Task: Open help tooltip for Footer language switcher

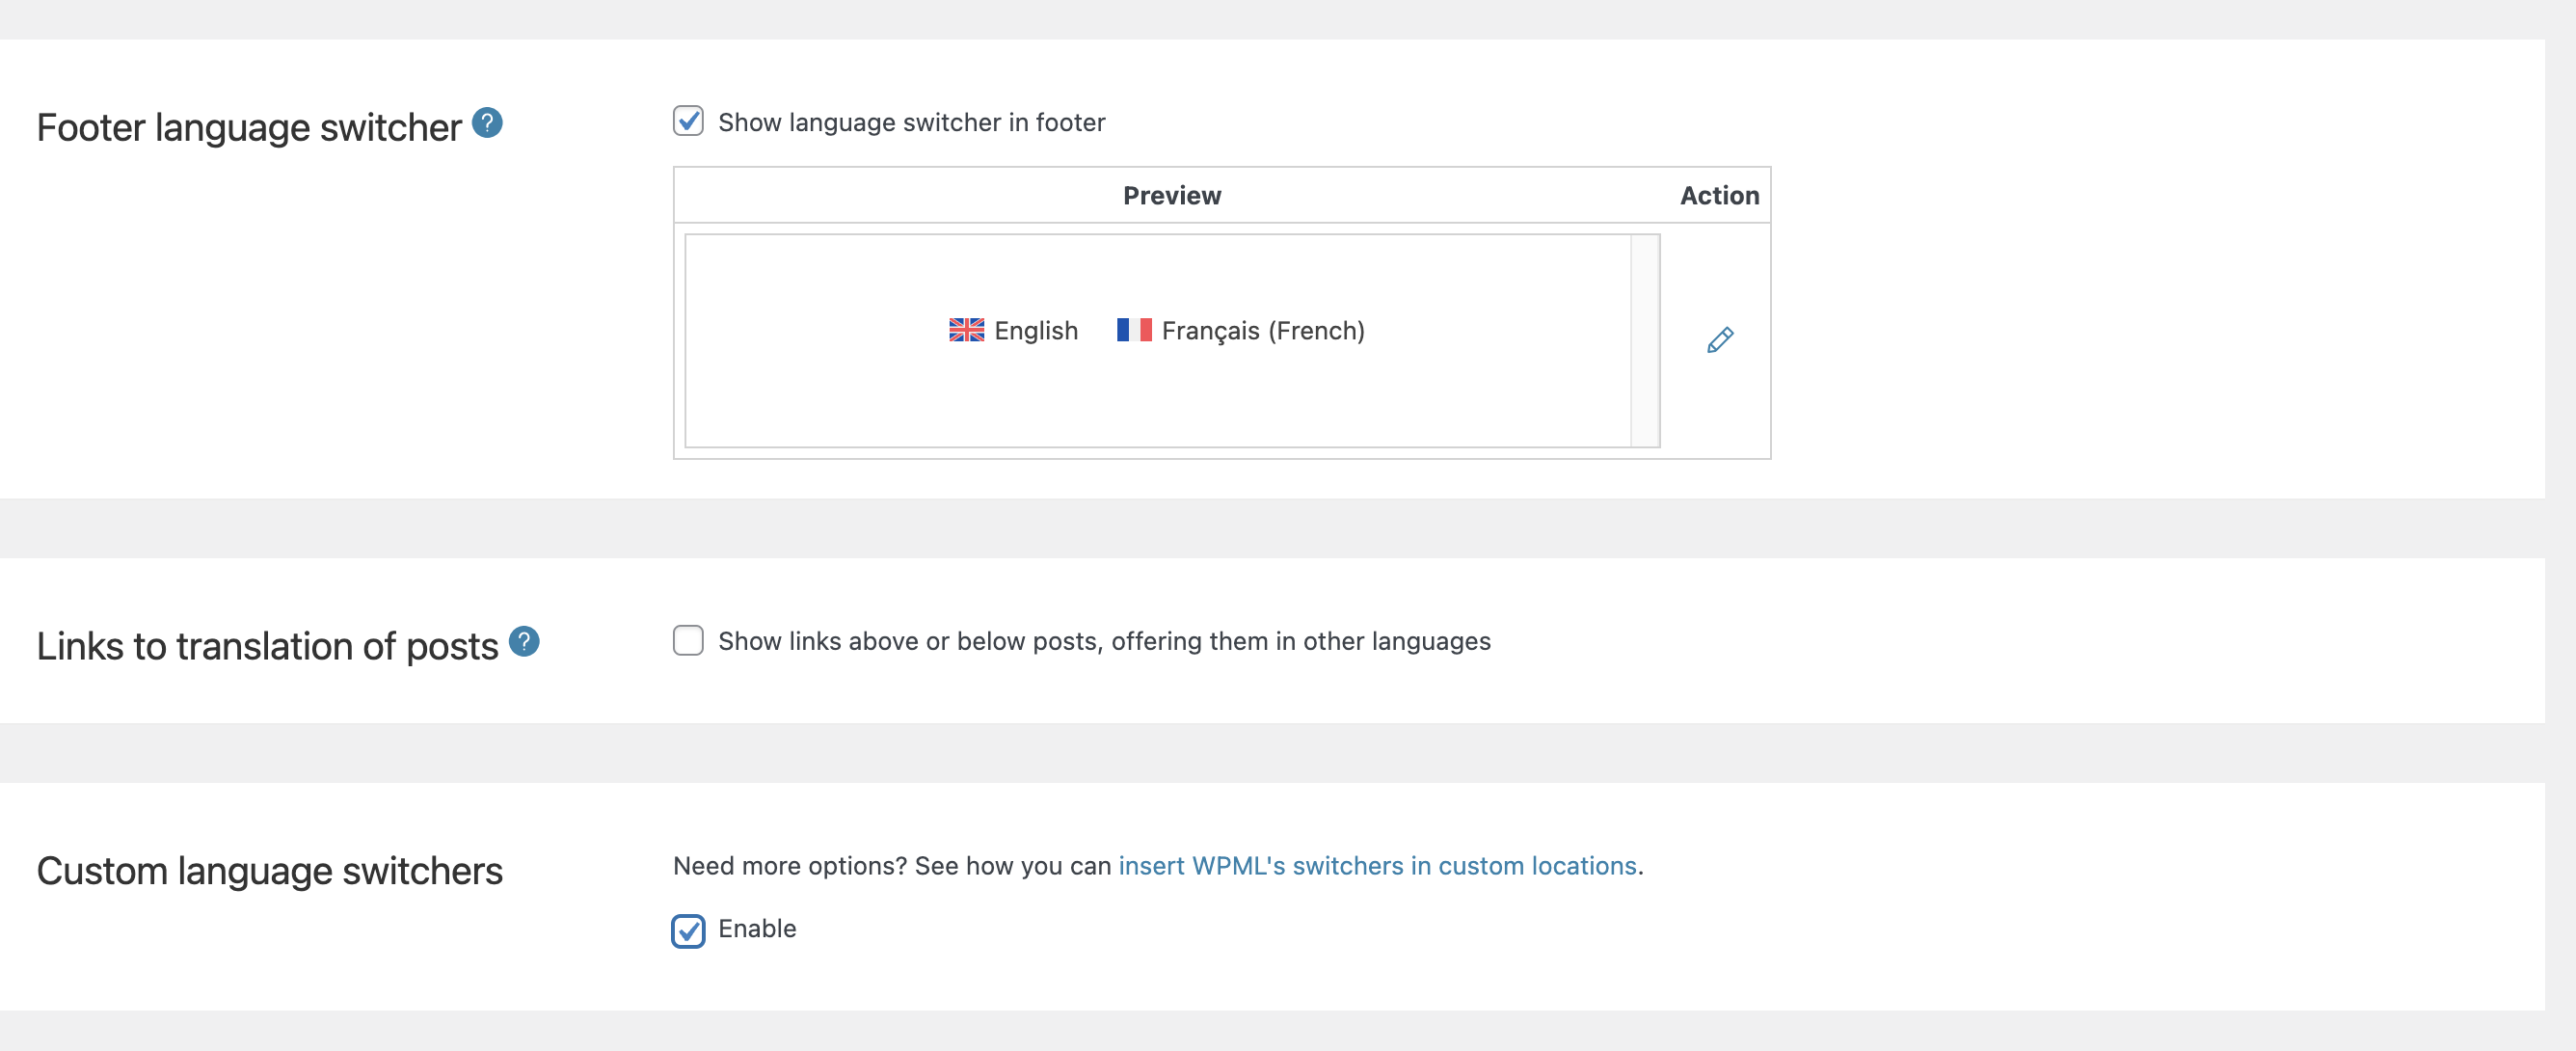Action: 487,123
